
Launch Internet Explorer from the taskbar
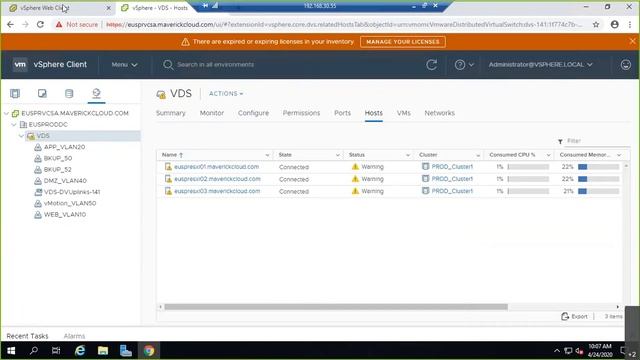coord(80,351)
